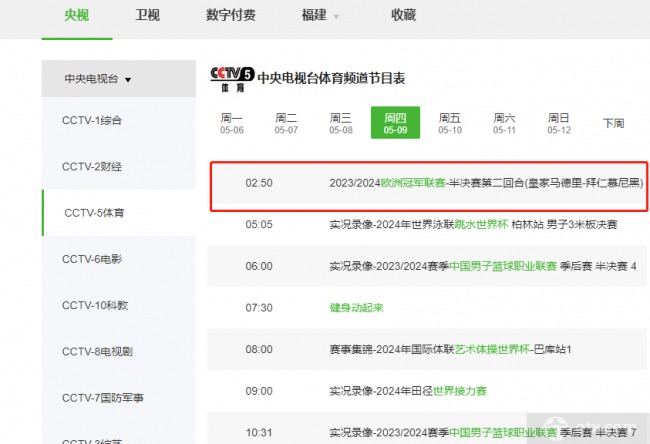Show schedule for 周五 05-10
The height and width of the screenshot is (444, 650).
click(450, 123)
